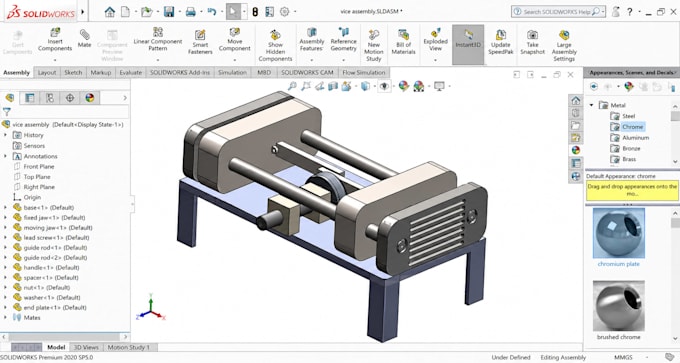Open the Motion Study 1 tab
The image size is (680, 363).
[x=129, y=347]
